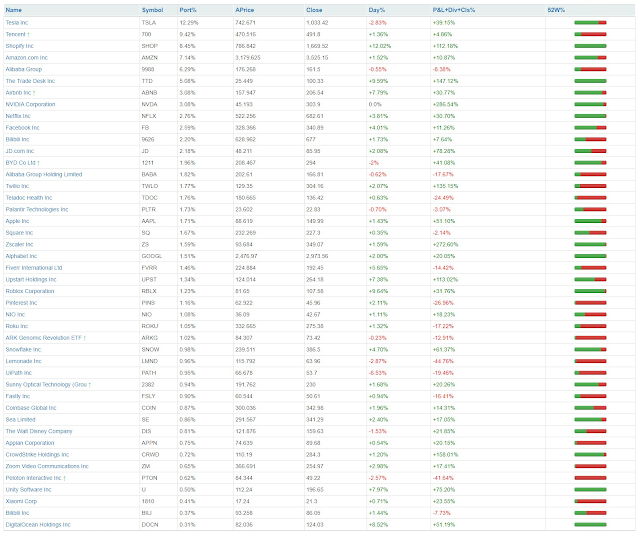The image size is (640, 533).
Task: Select the P&L value "-44.76%"
Action: (443, 361)
